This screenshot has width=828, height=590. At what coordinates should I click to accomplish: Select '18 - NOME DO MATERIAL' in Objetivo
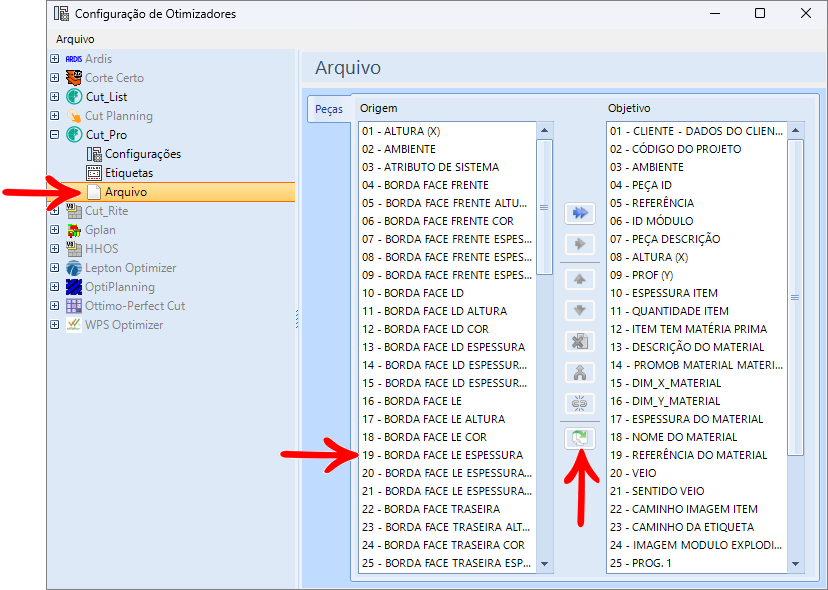click(x=697, y=437)
